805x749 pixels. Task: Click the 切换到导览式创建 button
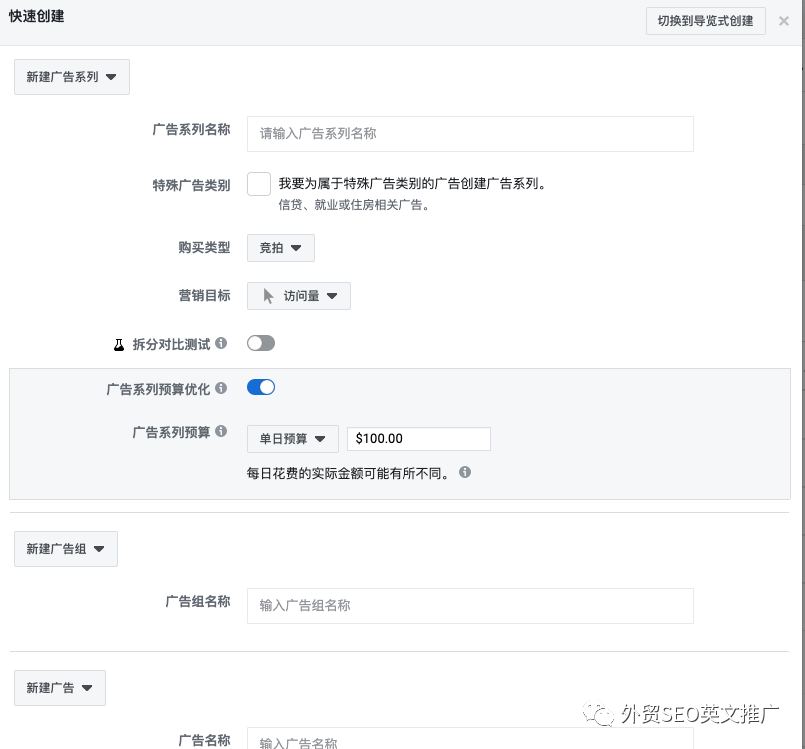tap(705, 21)
